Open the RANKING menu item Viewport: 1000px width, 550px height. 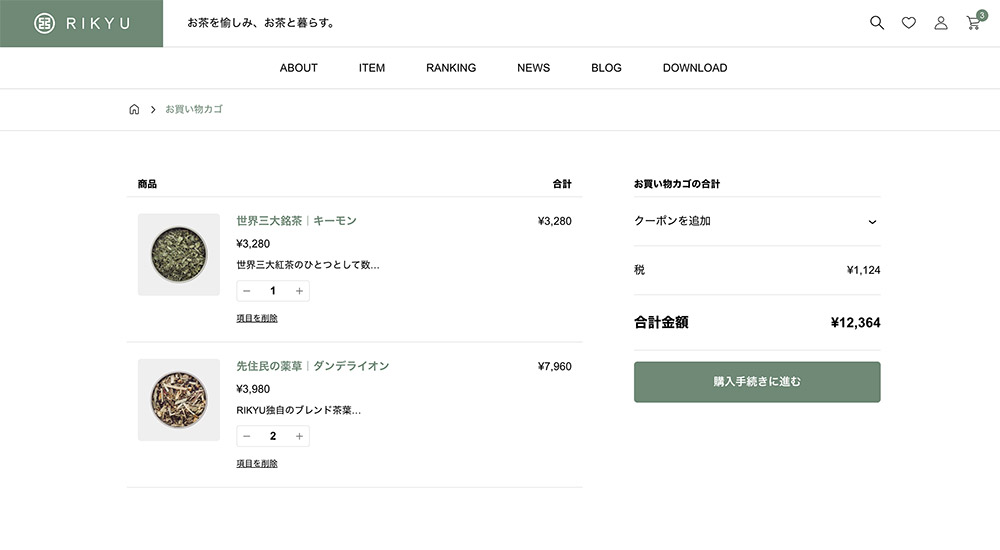tap(451, 68)
